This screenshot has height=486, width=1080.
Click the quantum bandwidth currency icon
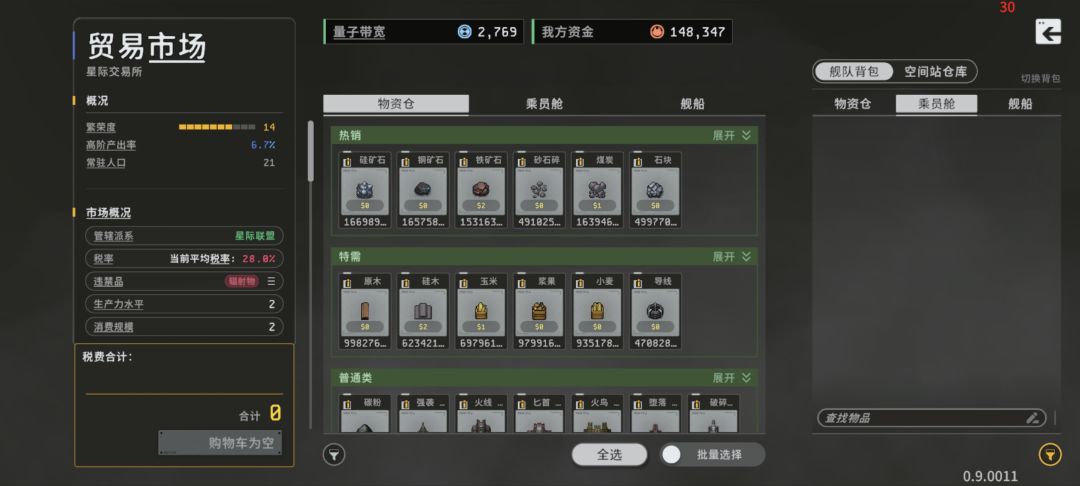(x=464, y=32)
